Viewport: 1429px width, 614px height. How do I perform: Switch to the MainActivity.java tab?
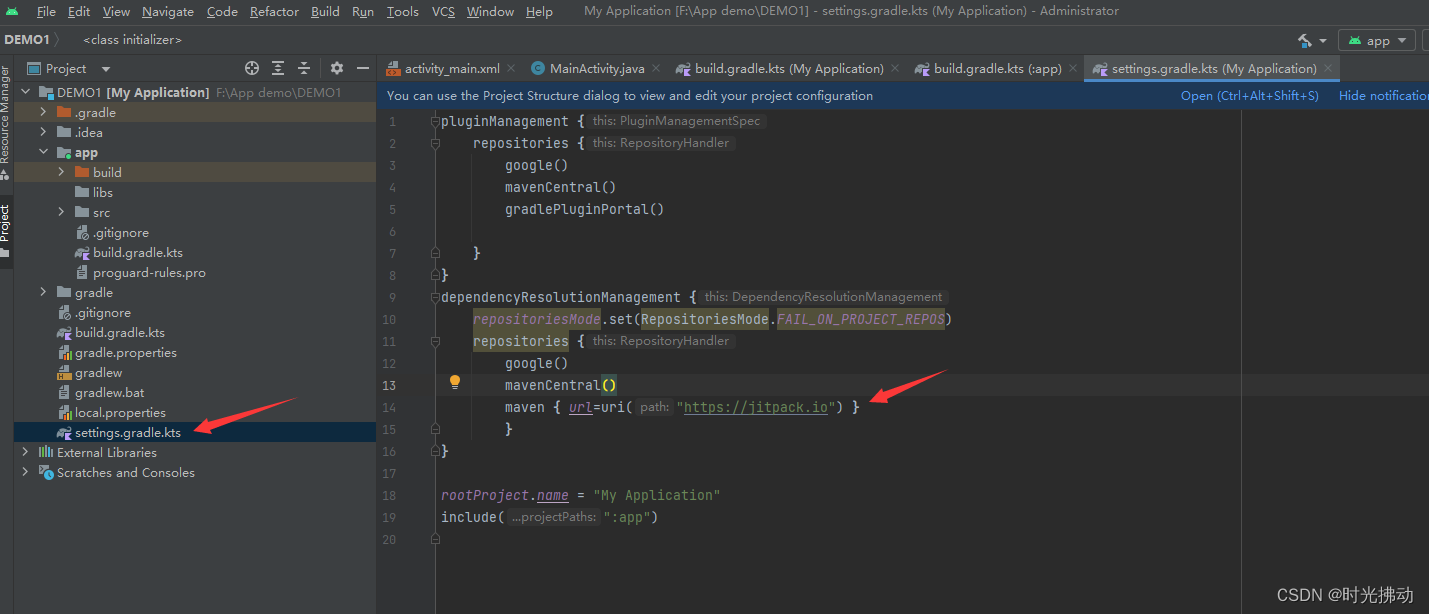[597, 68]
